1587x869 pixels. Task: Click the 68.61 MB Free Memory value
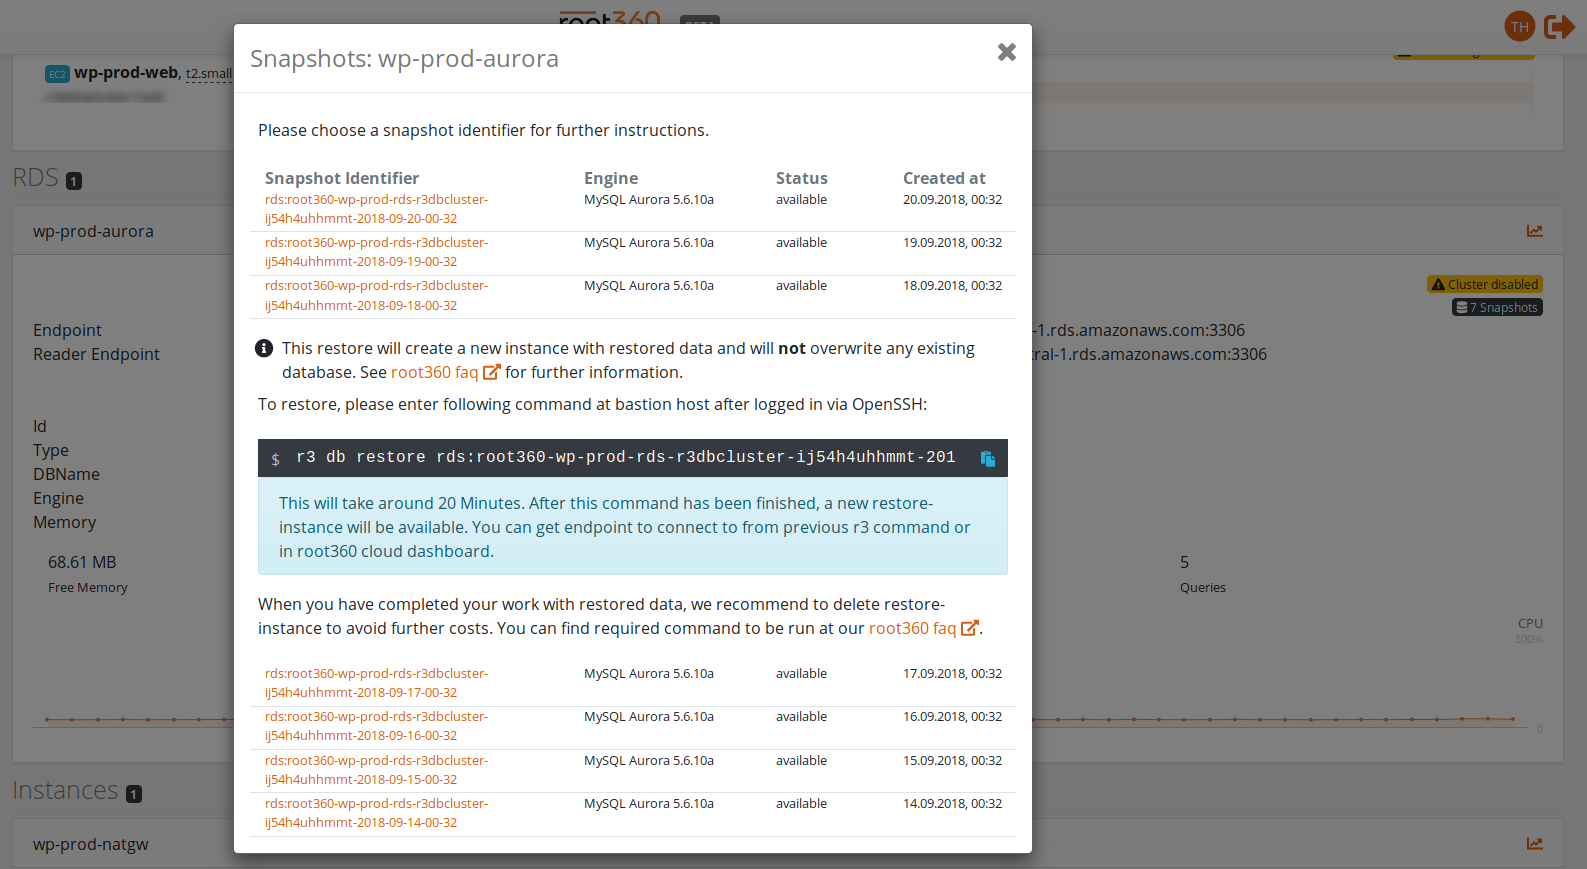click(x=82, y=562)
